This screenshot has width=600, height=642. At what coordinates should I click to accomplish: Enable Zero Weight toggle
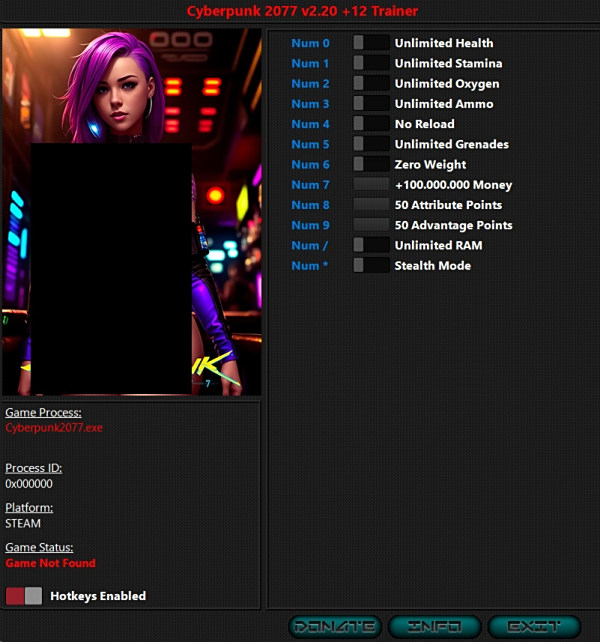click(371, 164)
